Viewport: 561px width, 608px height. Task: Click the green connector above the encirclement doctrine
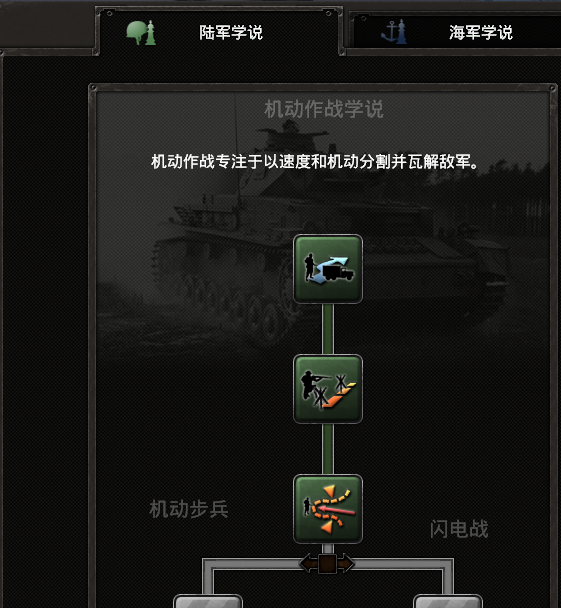328,449
